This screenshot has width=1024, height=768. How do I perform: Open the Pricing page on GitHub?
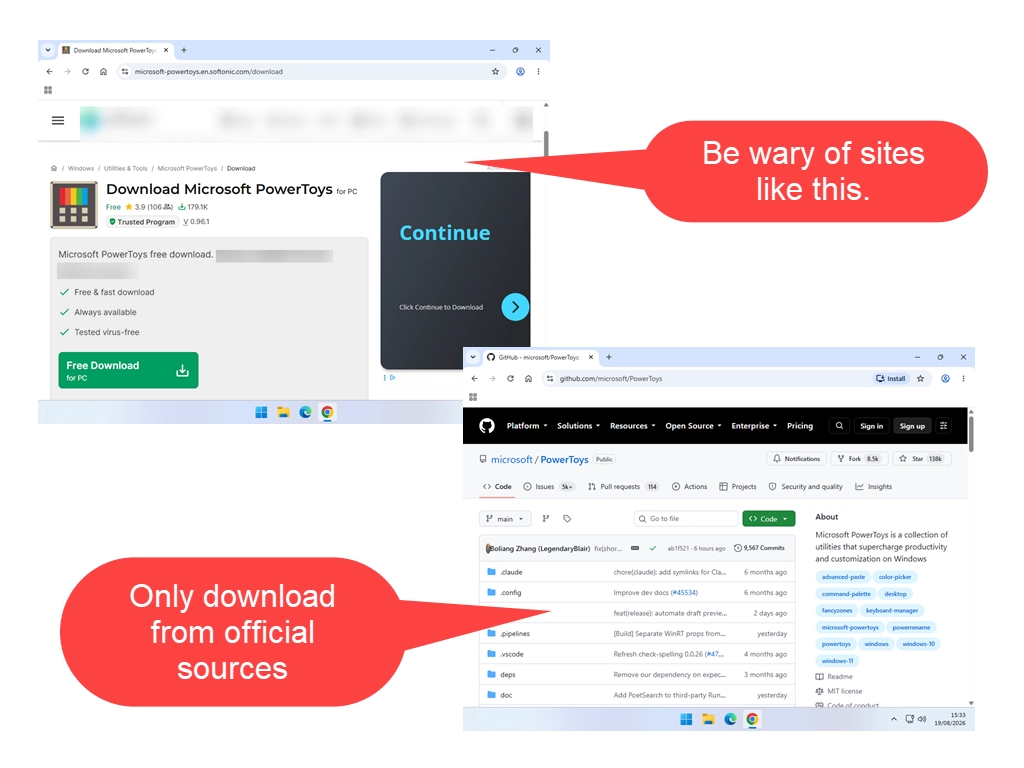[x=799, y=426]
